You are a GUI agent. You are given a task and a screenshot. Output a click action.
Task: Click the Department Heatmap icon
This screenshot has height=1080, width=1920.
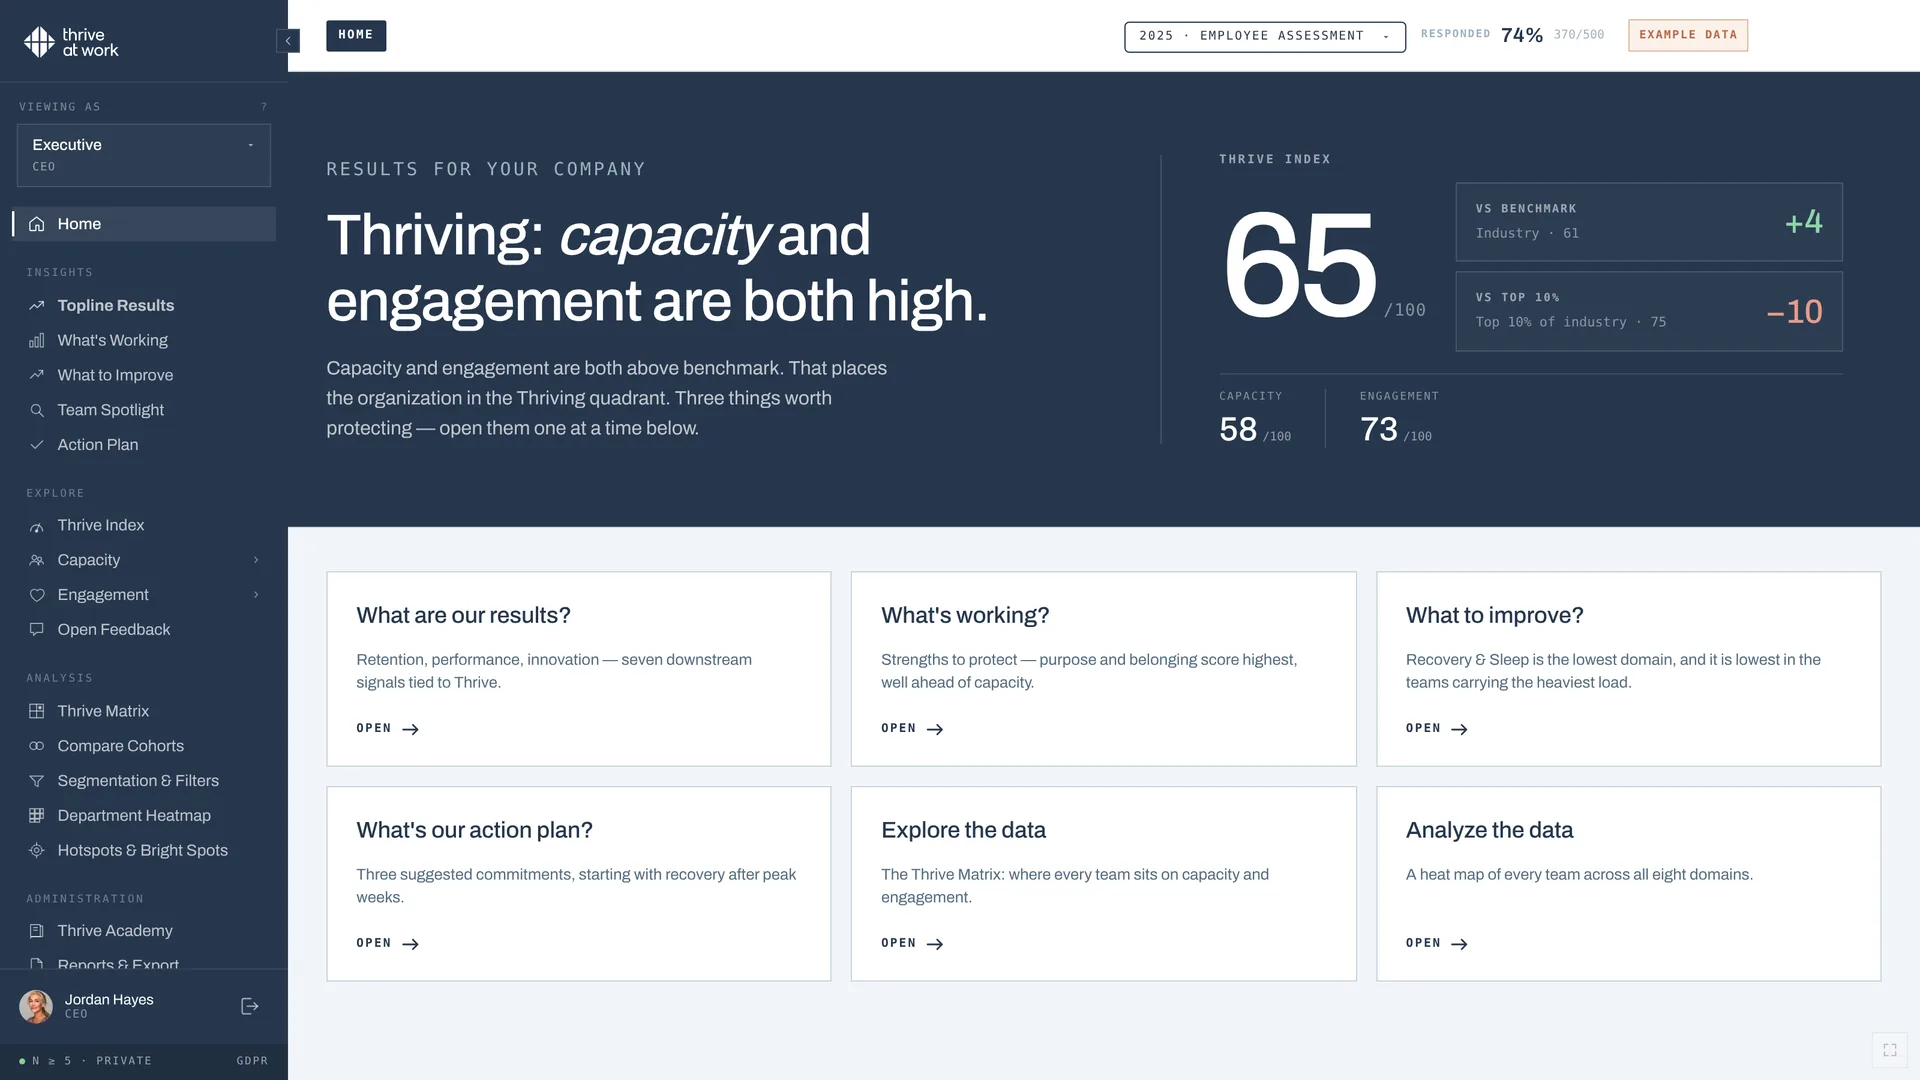click(37, 815)
